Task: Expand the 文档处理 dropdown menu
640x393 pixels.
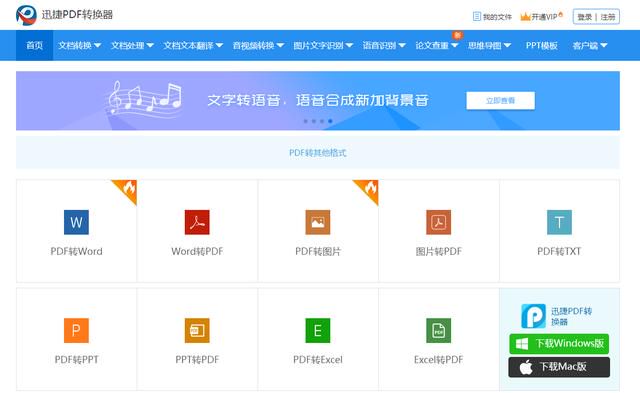Action: (x=132, y=45)
